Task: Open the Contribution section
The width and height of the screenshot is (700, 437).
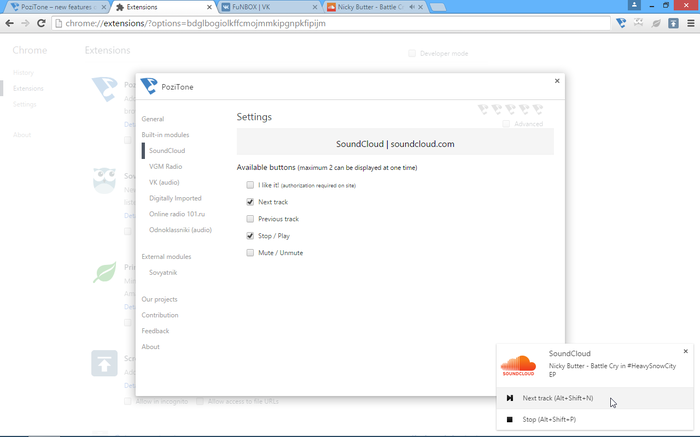Action: point(160,315)
